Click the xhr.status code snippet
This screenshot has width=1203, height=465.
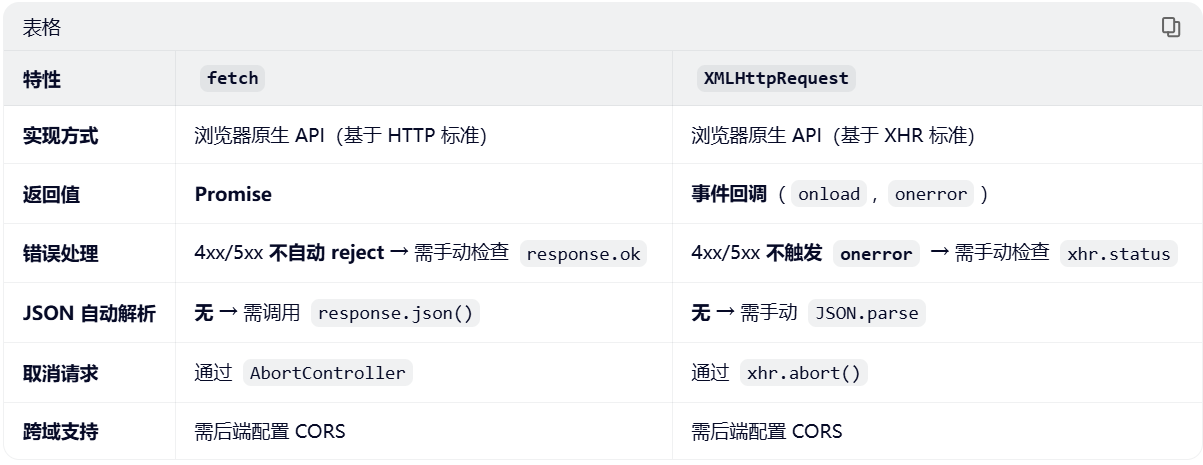[1118, 253]
